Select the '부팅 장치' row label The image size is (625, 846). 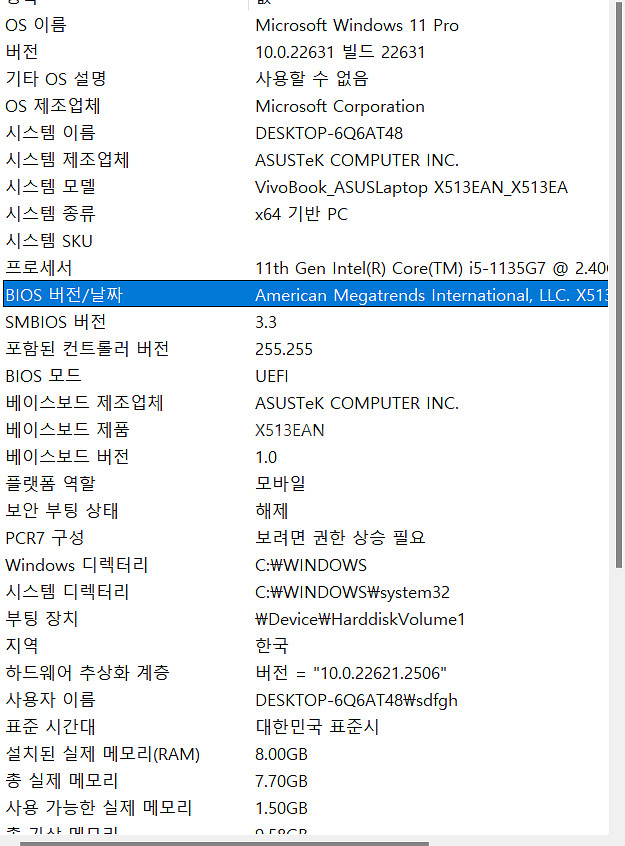42,618
